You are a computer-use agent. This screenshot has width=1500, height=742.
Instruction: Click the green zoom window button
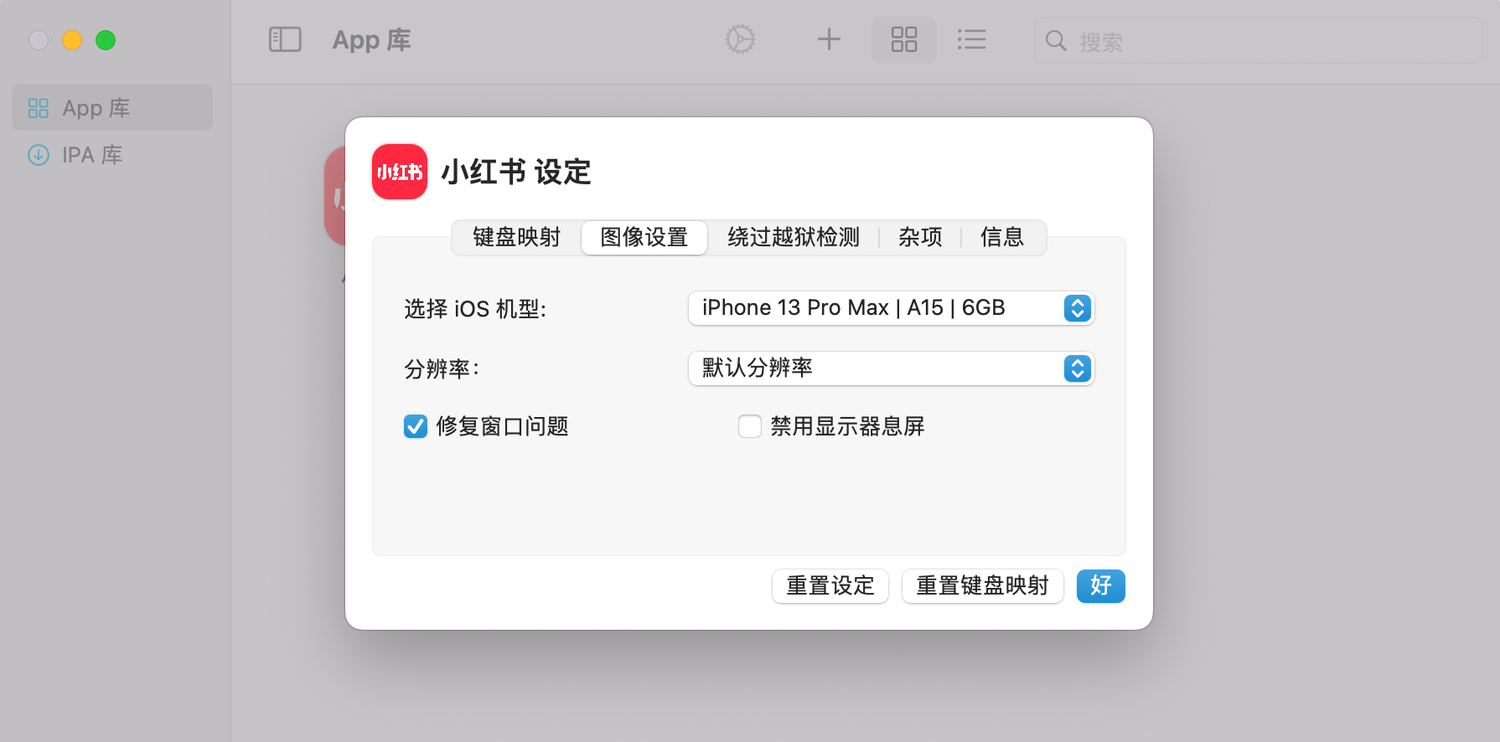105,41
